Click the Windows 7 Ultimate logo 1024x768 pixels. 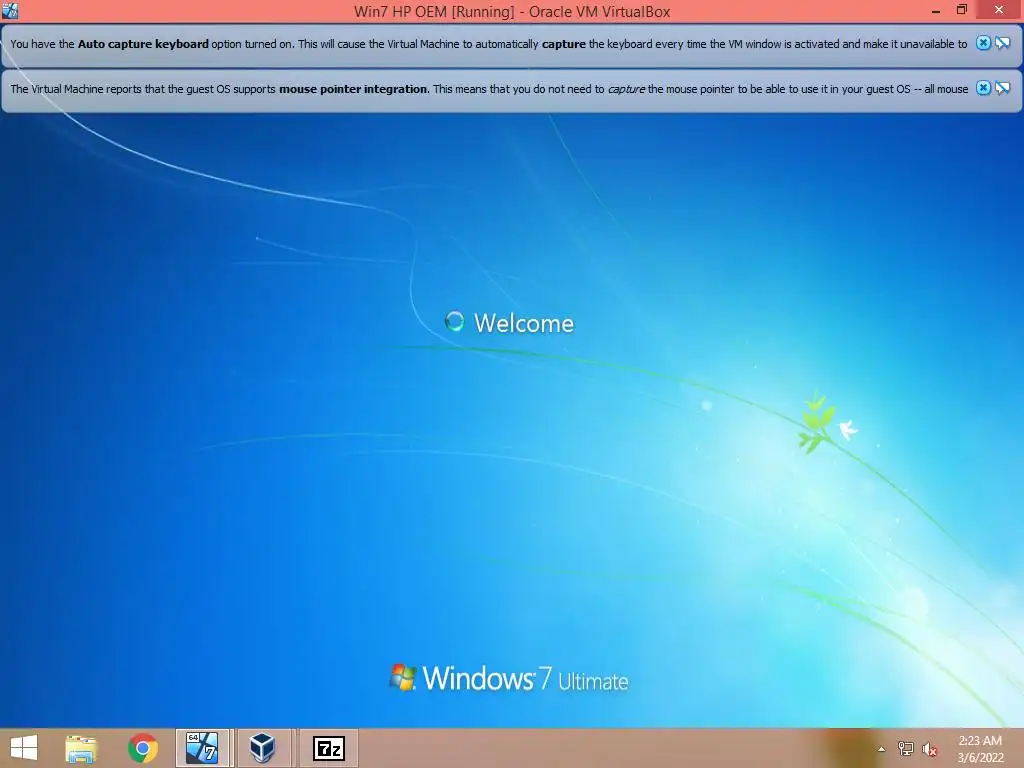pos(508,679)
